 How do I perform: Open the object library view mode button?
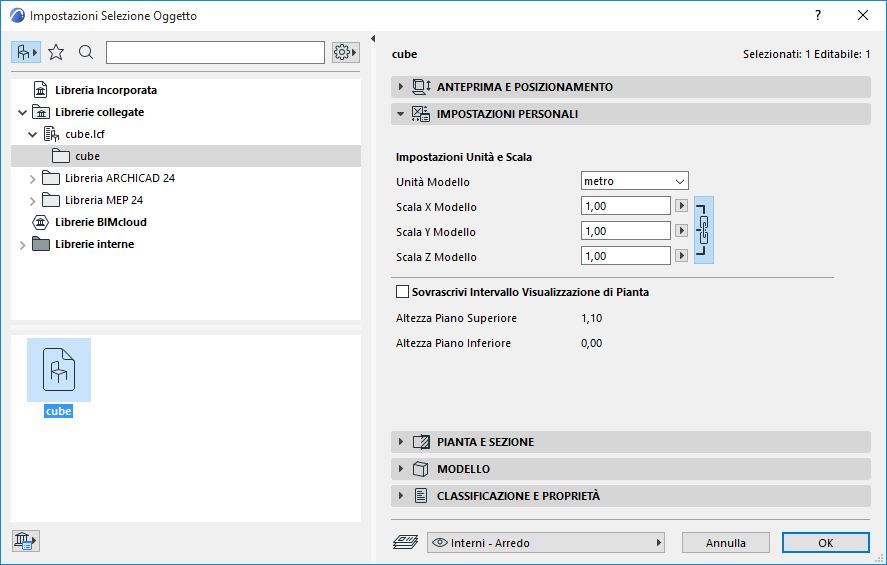click(26, 53)
